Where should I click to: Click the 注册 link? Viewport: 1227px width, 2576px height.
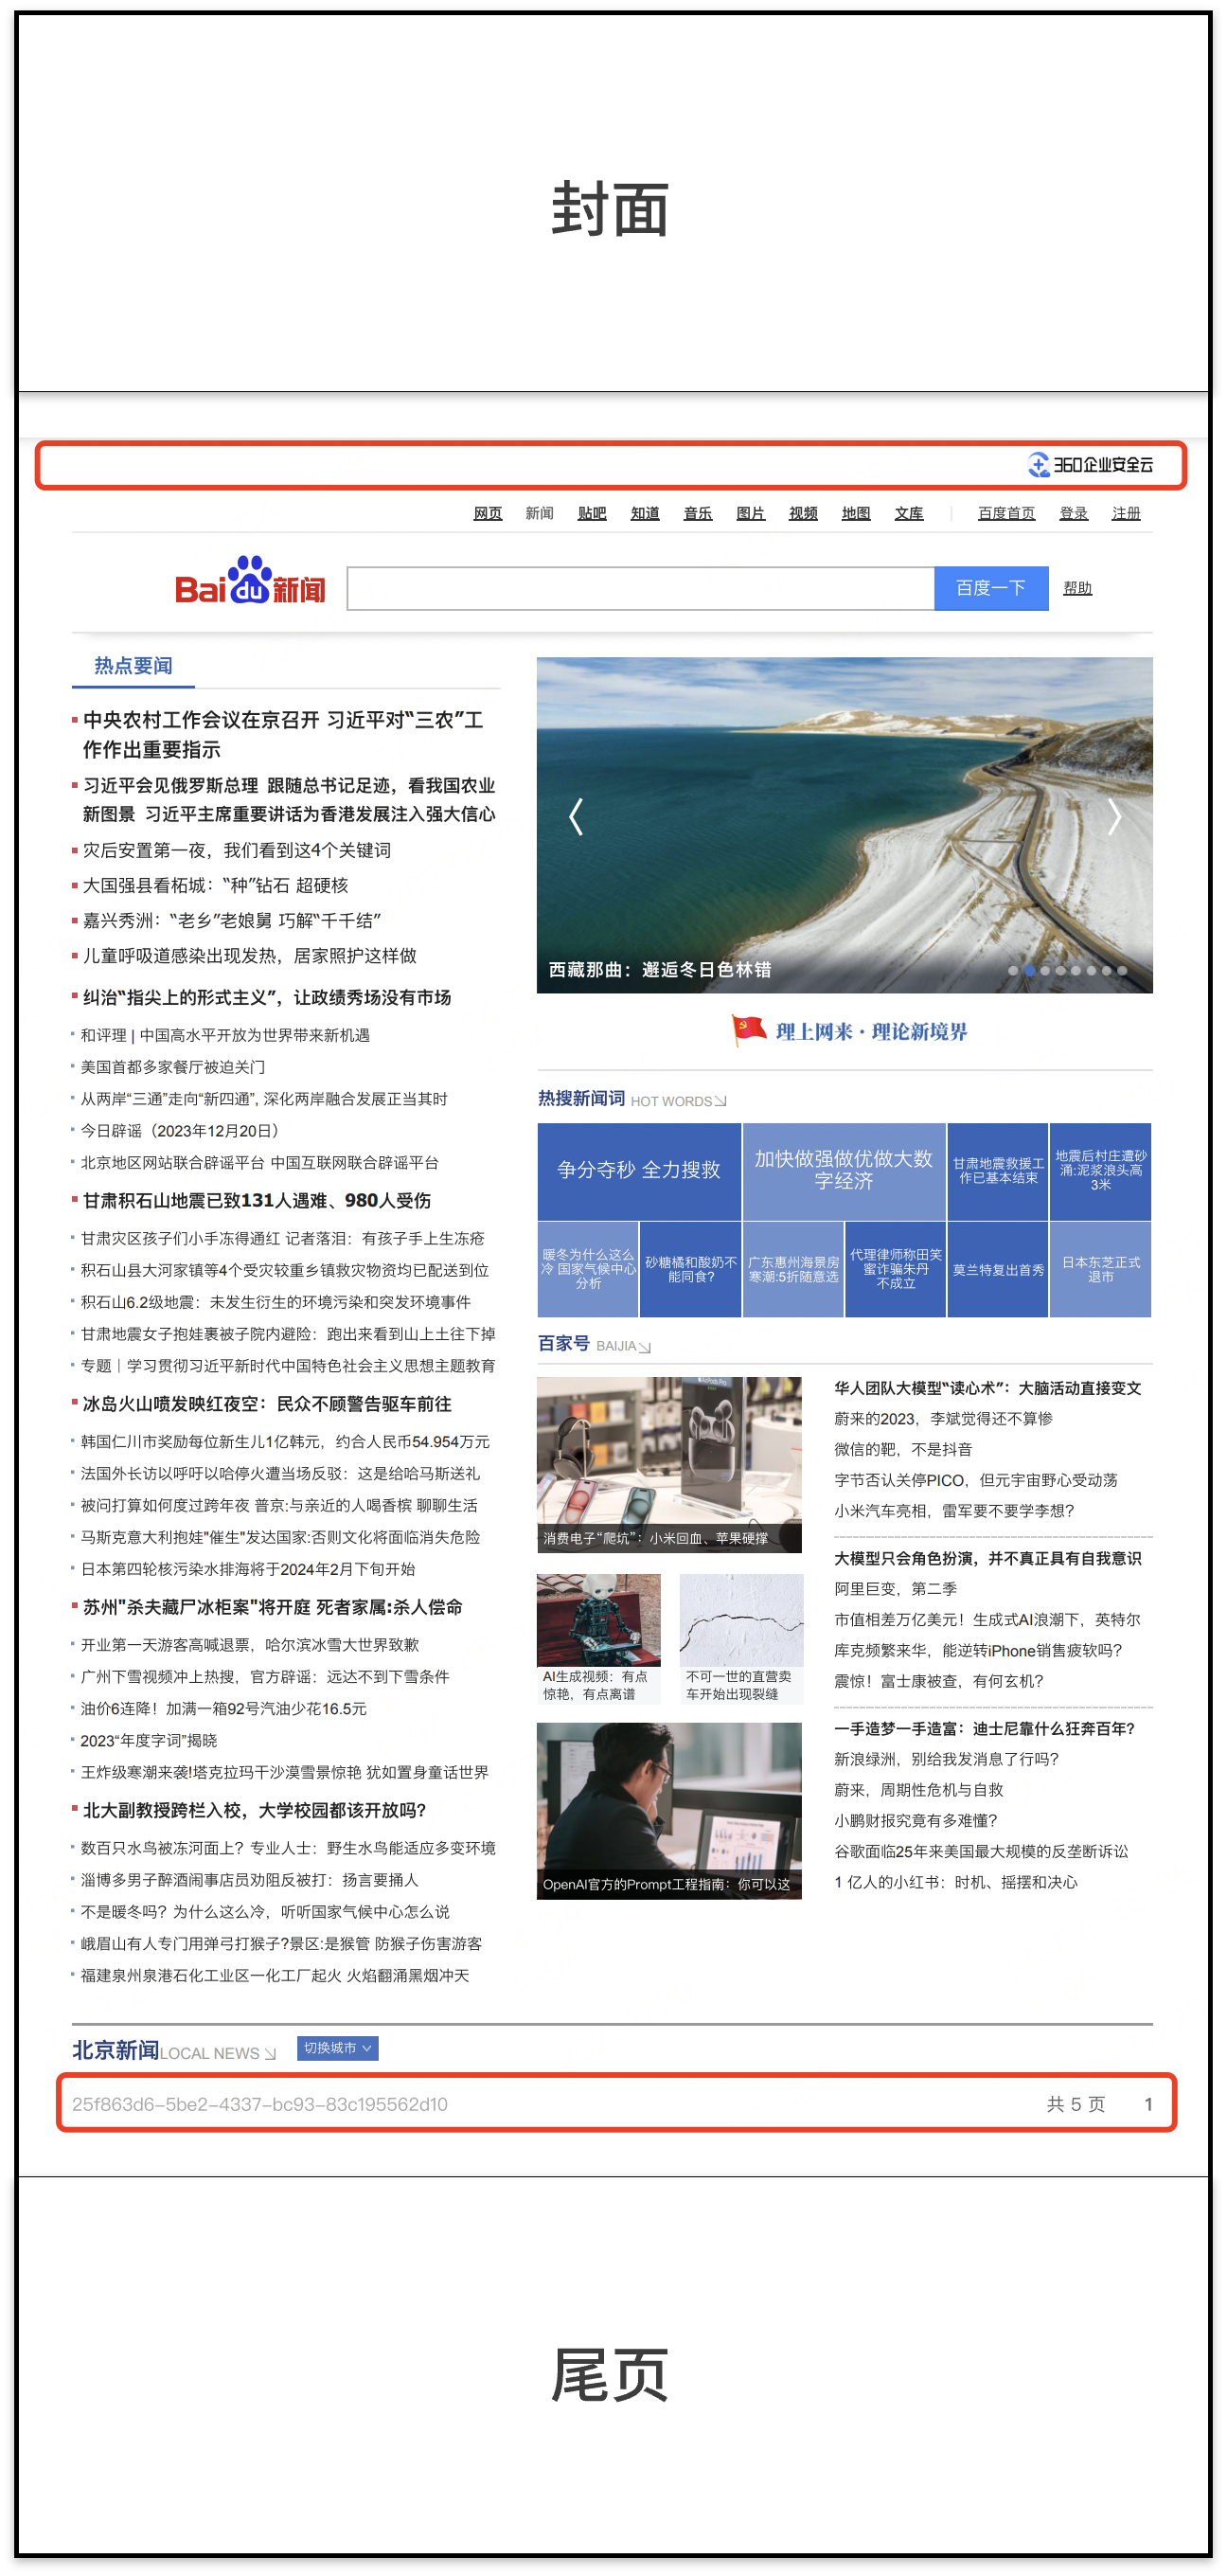(x=1127, y=513)
